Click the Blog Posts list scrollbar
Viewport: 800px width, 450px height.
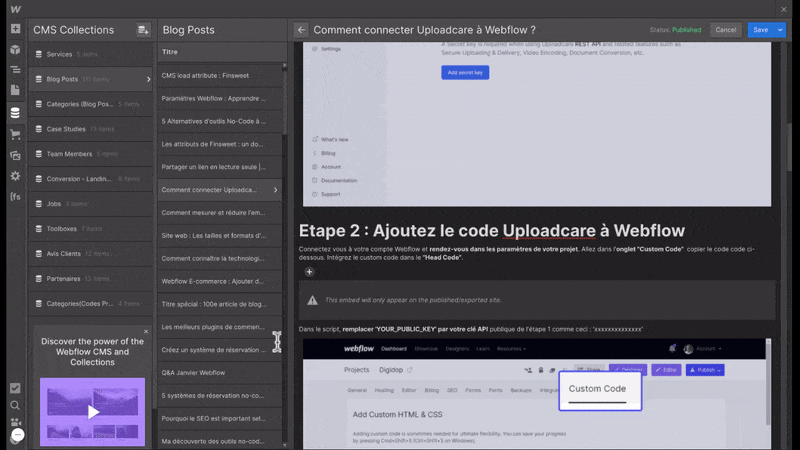pos(285,102)
